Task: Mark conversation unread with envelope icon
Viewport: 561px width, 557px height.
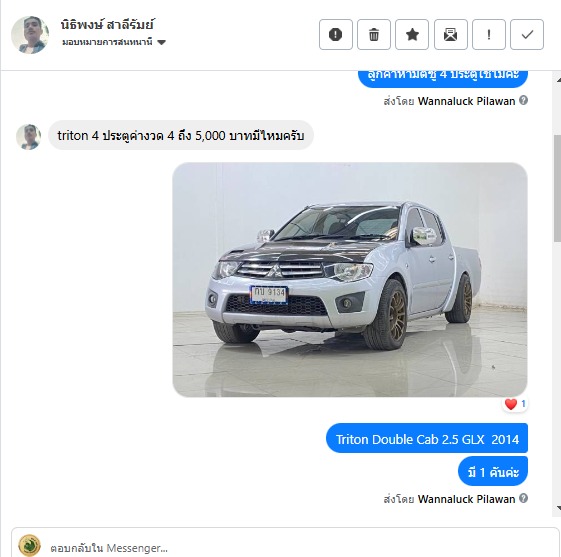Action: click(450, 35)
